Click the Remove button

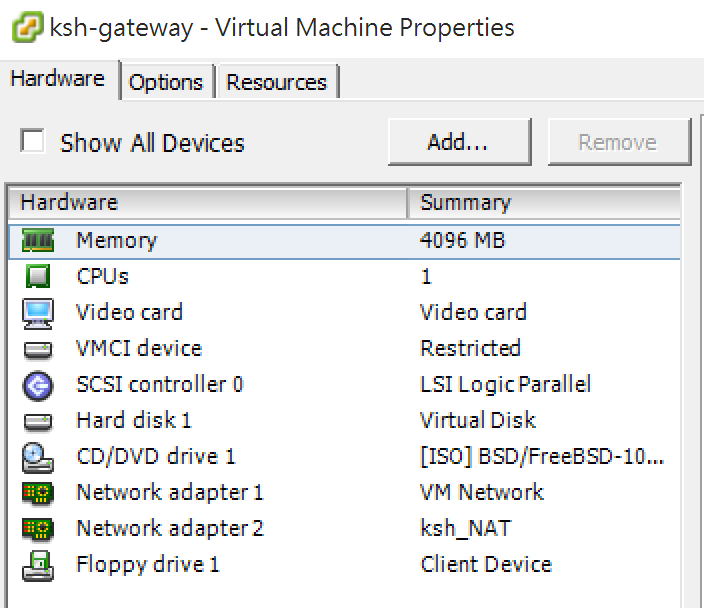pos(617,142)
